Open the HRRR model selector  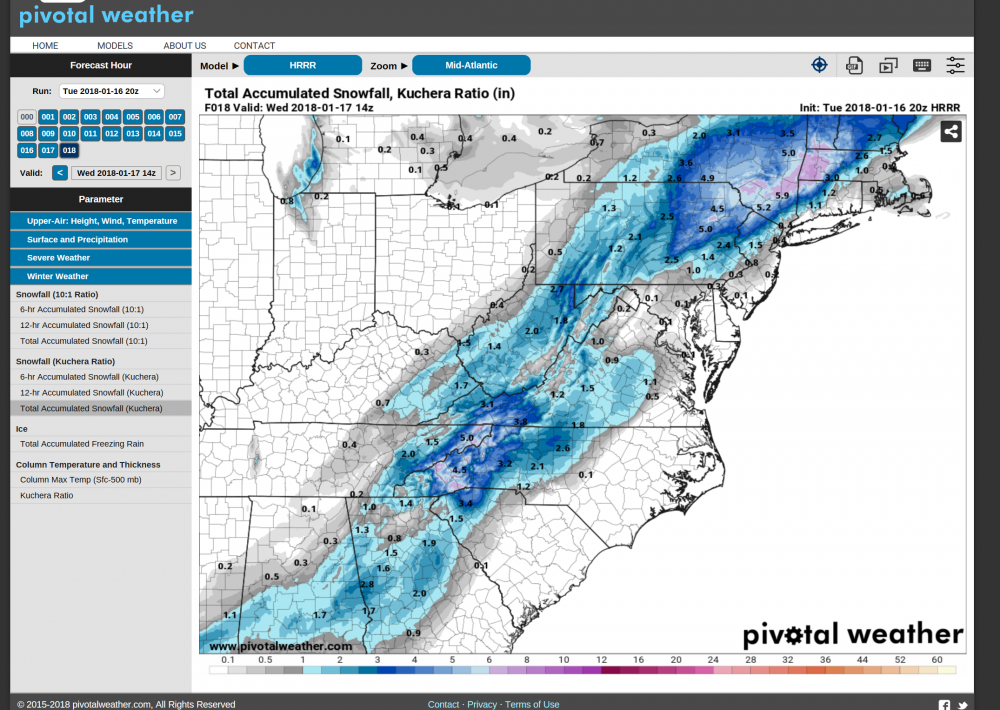[303, 66]
